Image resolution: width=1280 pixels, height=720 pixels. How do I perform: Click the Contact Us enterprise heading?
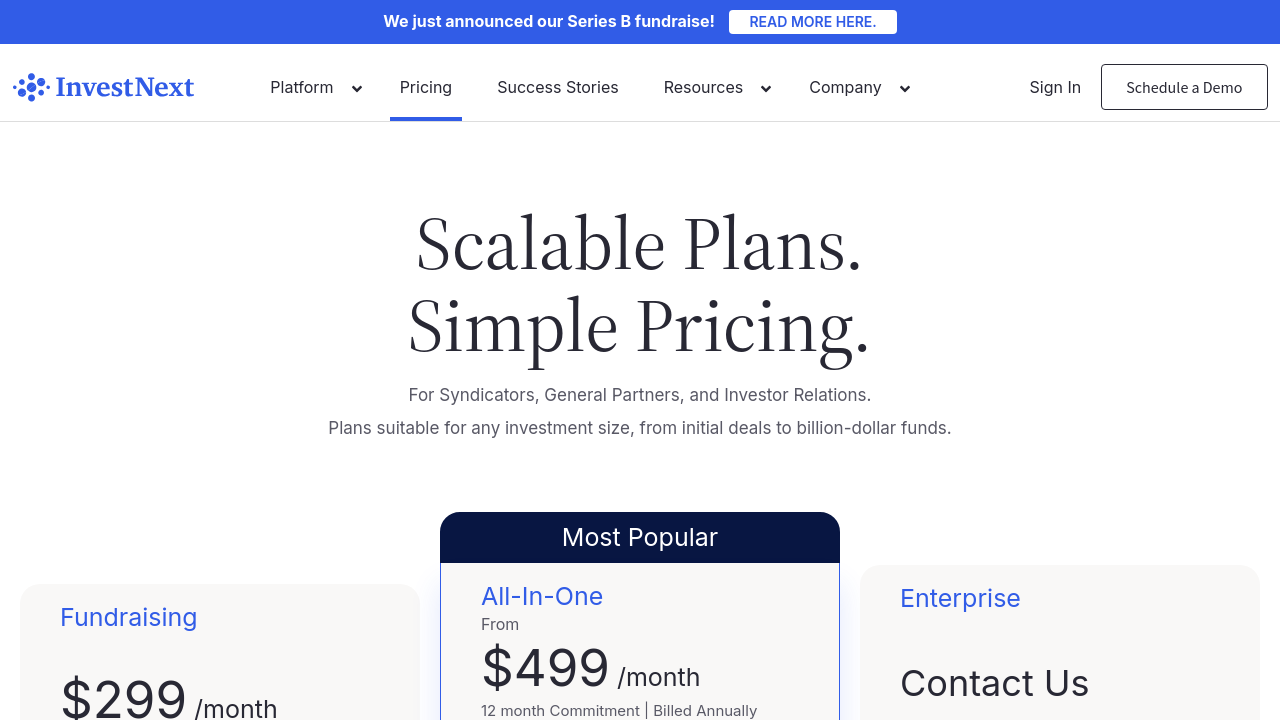tap(994, 684)
